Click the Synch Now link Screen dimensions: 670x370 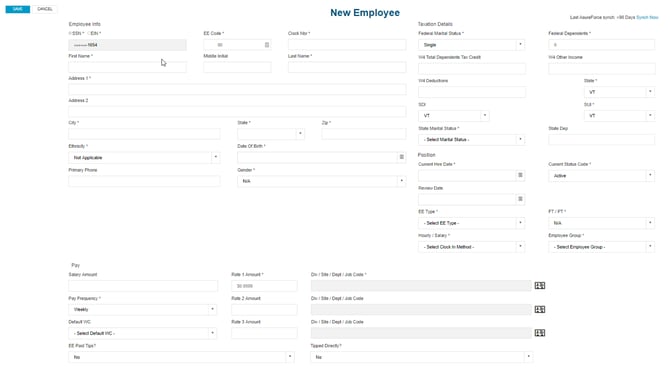point(647,18)
